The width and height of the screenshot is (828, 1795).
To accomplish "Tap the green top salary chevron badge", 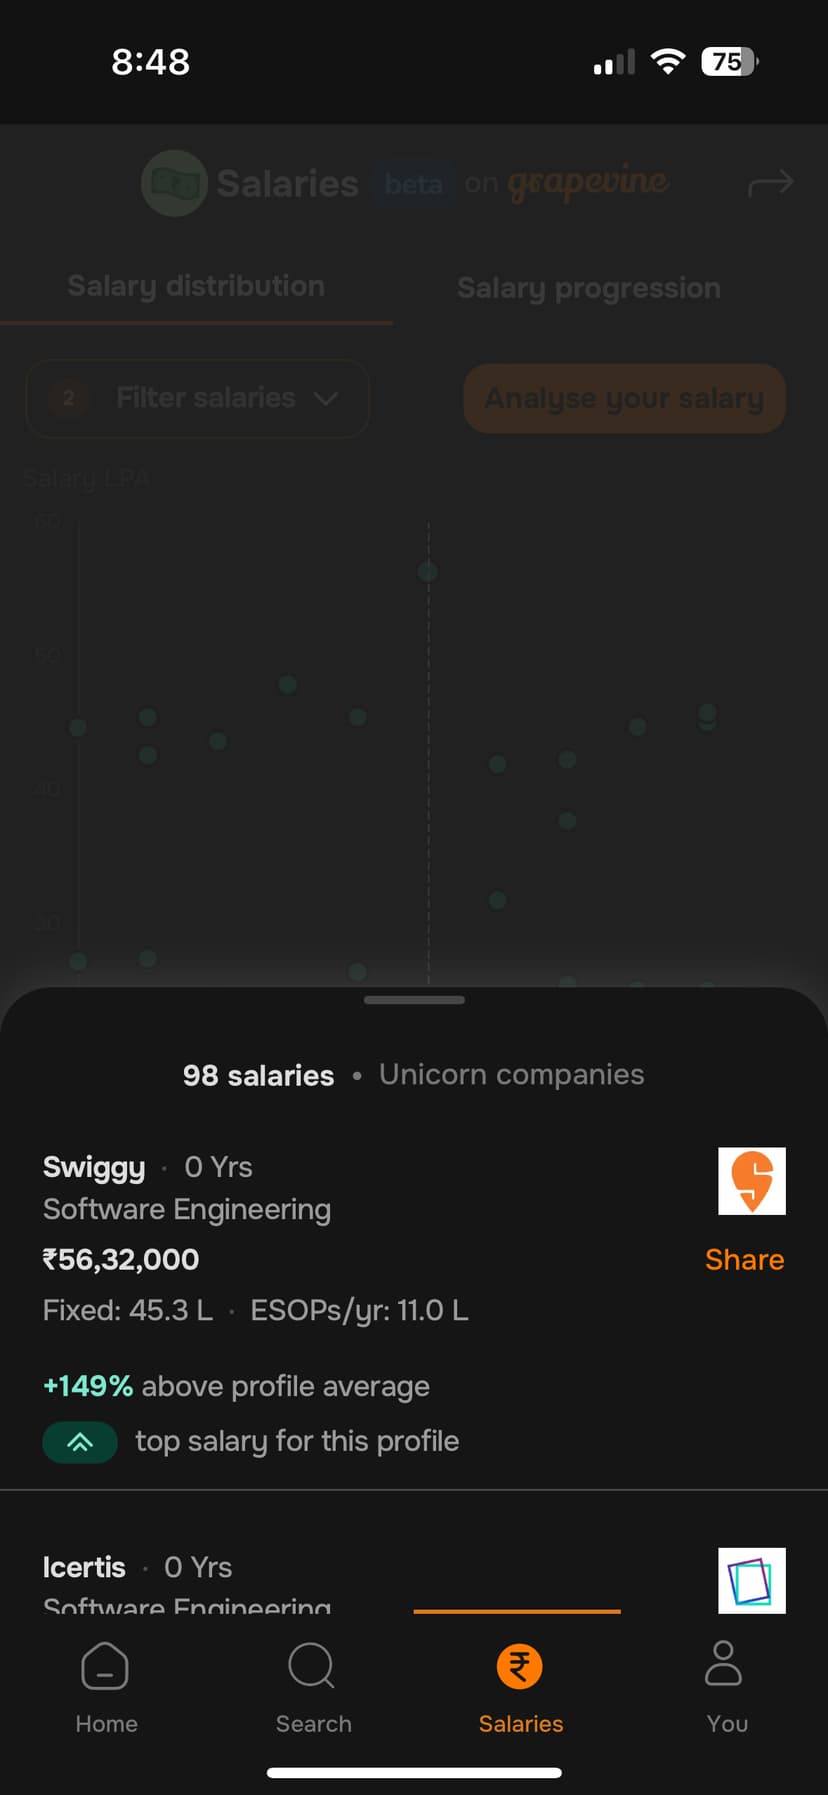I will tap(80, 1442).
